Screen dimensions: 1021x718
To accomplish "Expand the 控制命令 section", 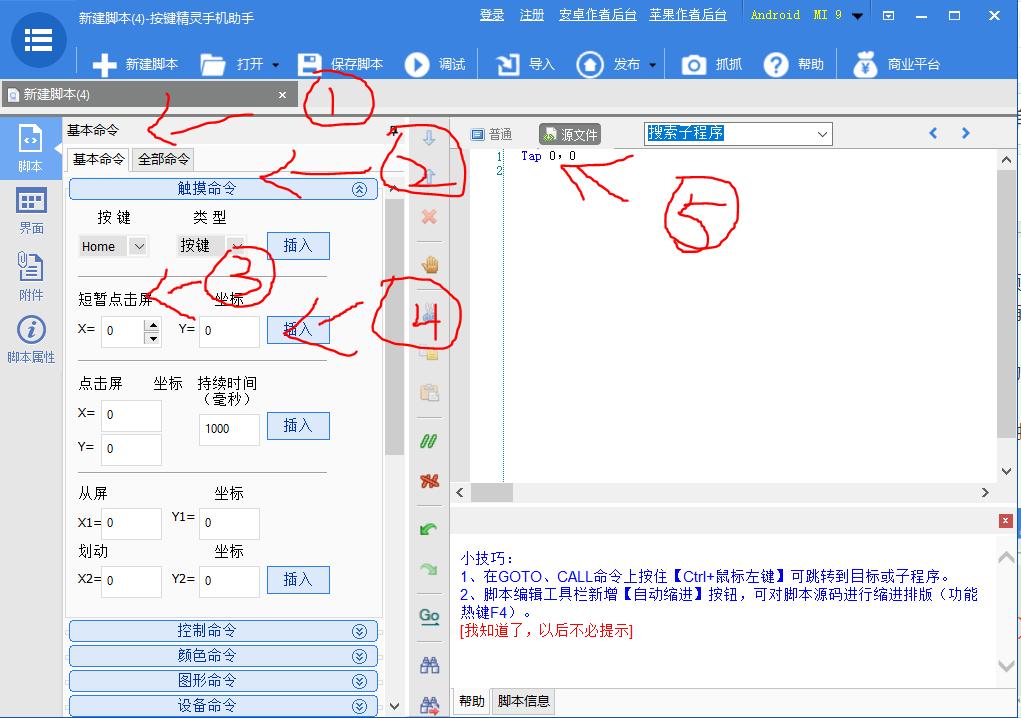I will pyautogui.click(x=222, y=631).
